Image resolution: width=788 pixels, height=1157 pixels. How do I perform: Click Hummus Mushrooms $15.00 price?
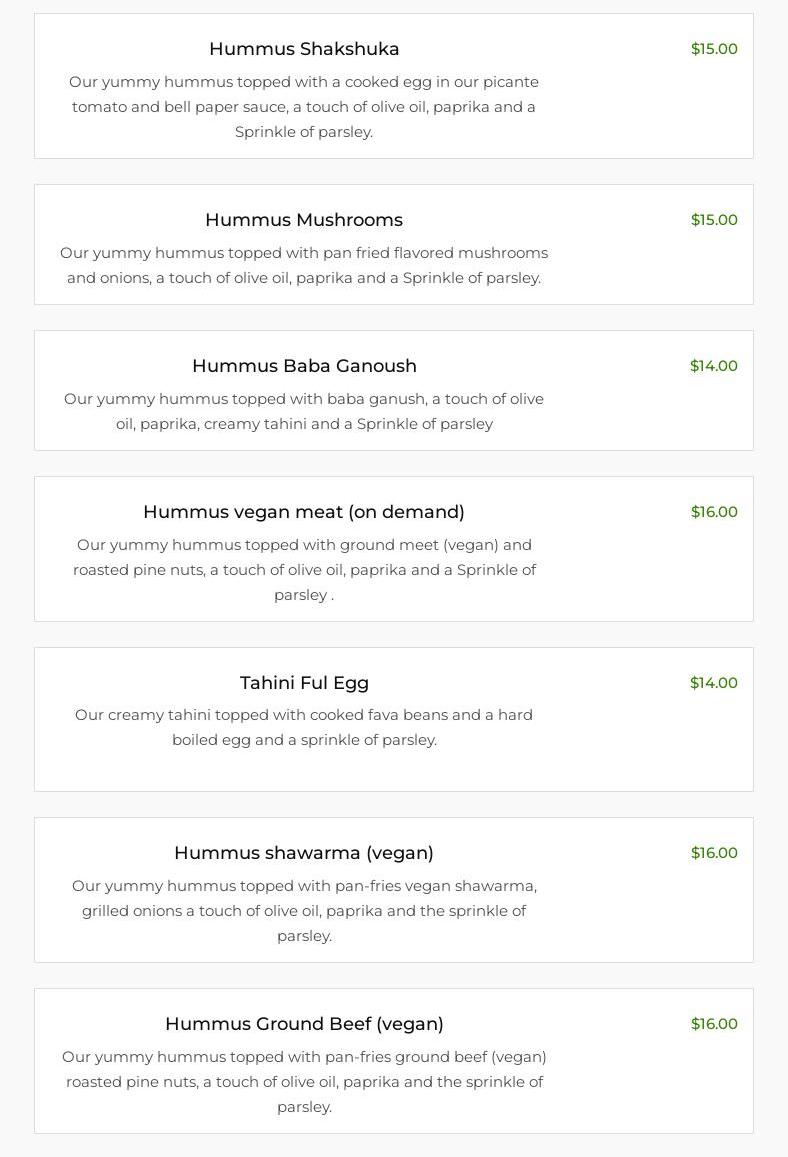pos(714,220)
